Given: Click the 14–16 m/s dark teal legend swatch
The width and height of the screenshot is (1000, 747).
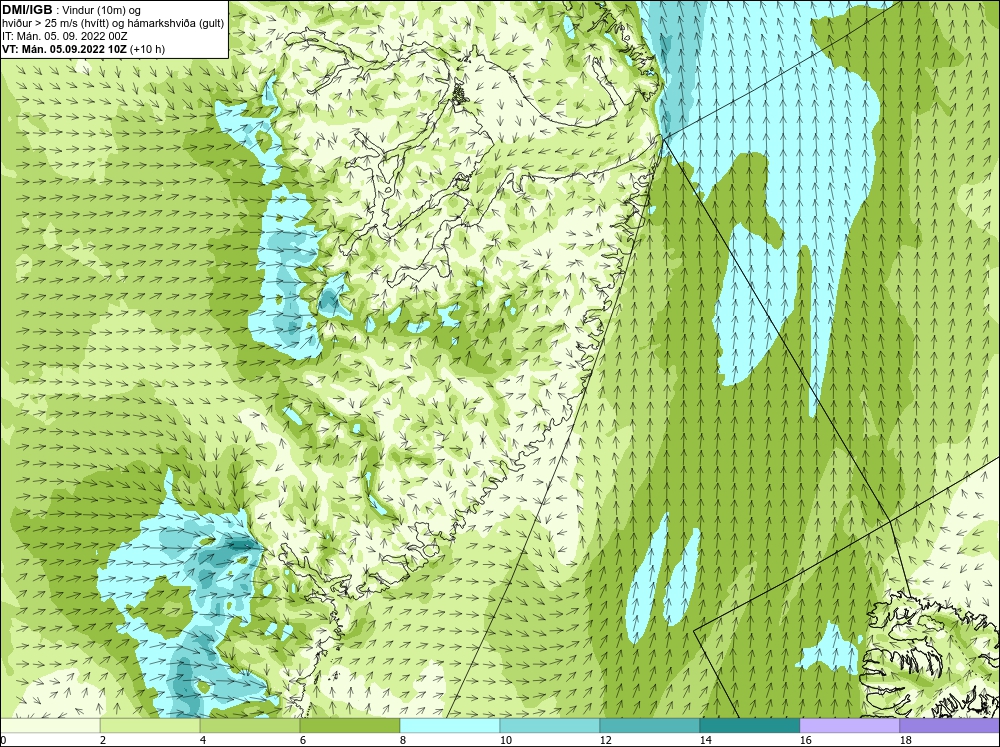Looking at the screenshot, I should [749, 725].
